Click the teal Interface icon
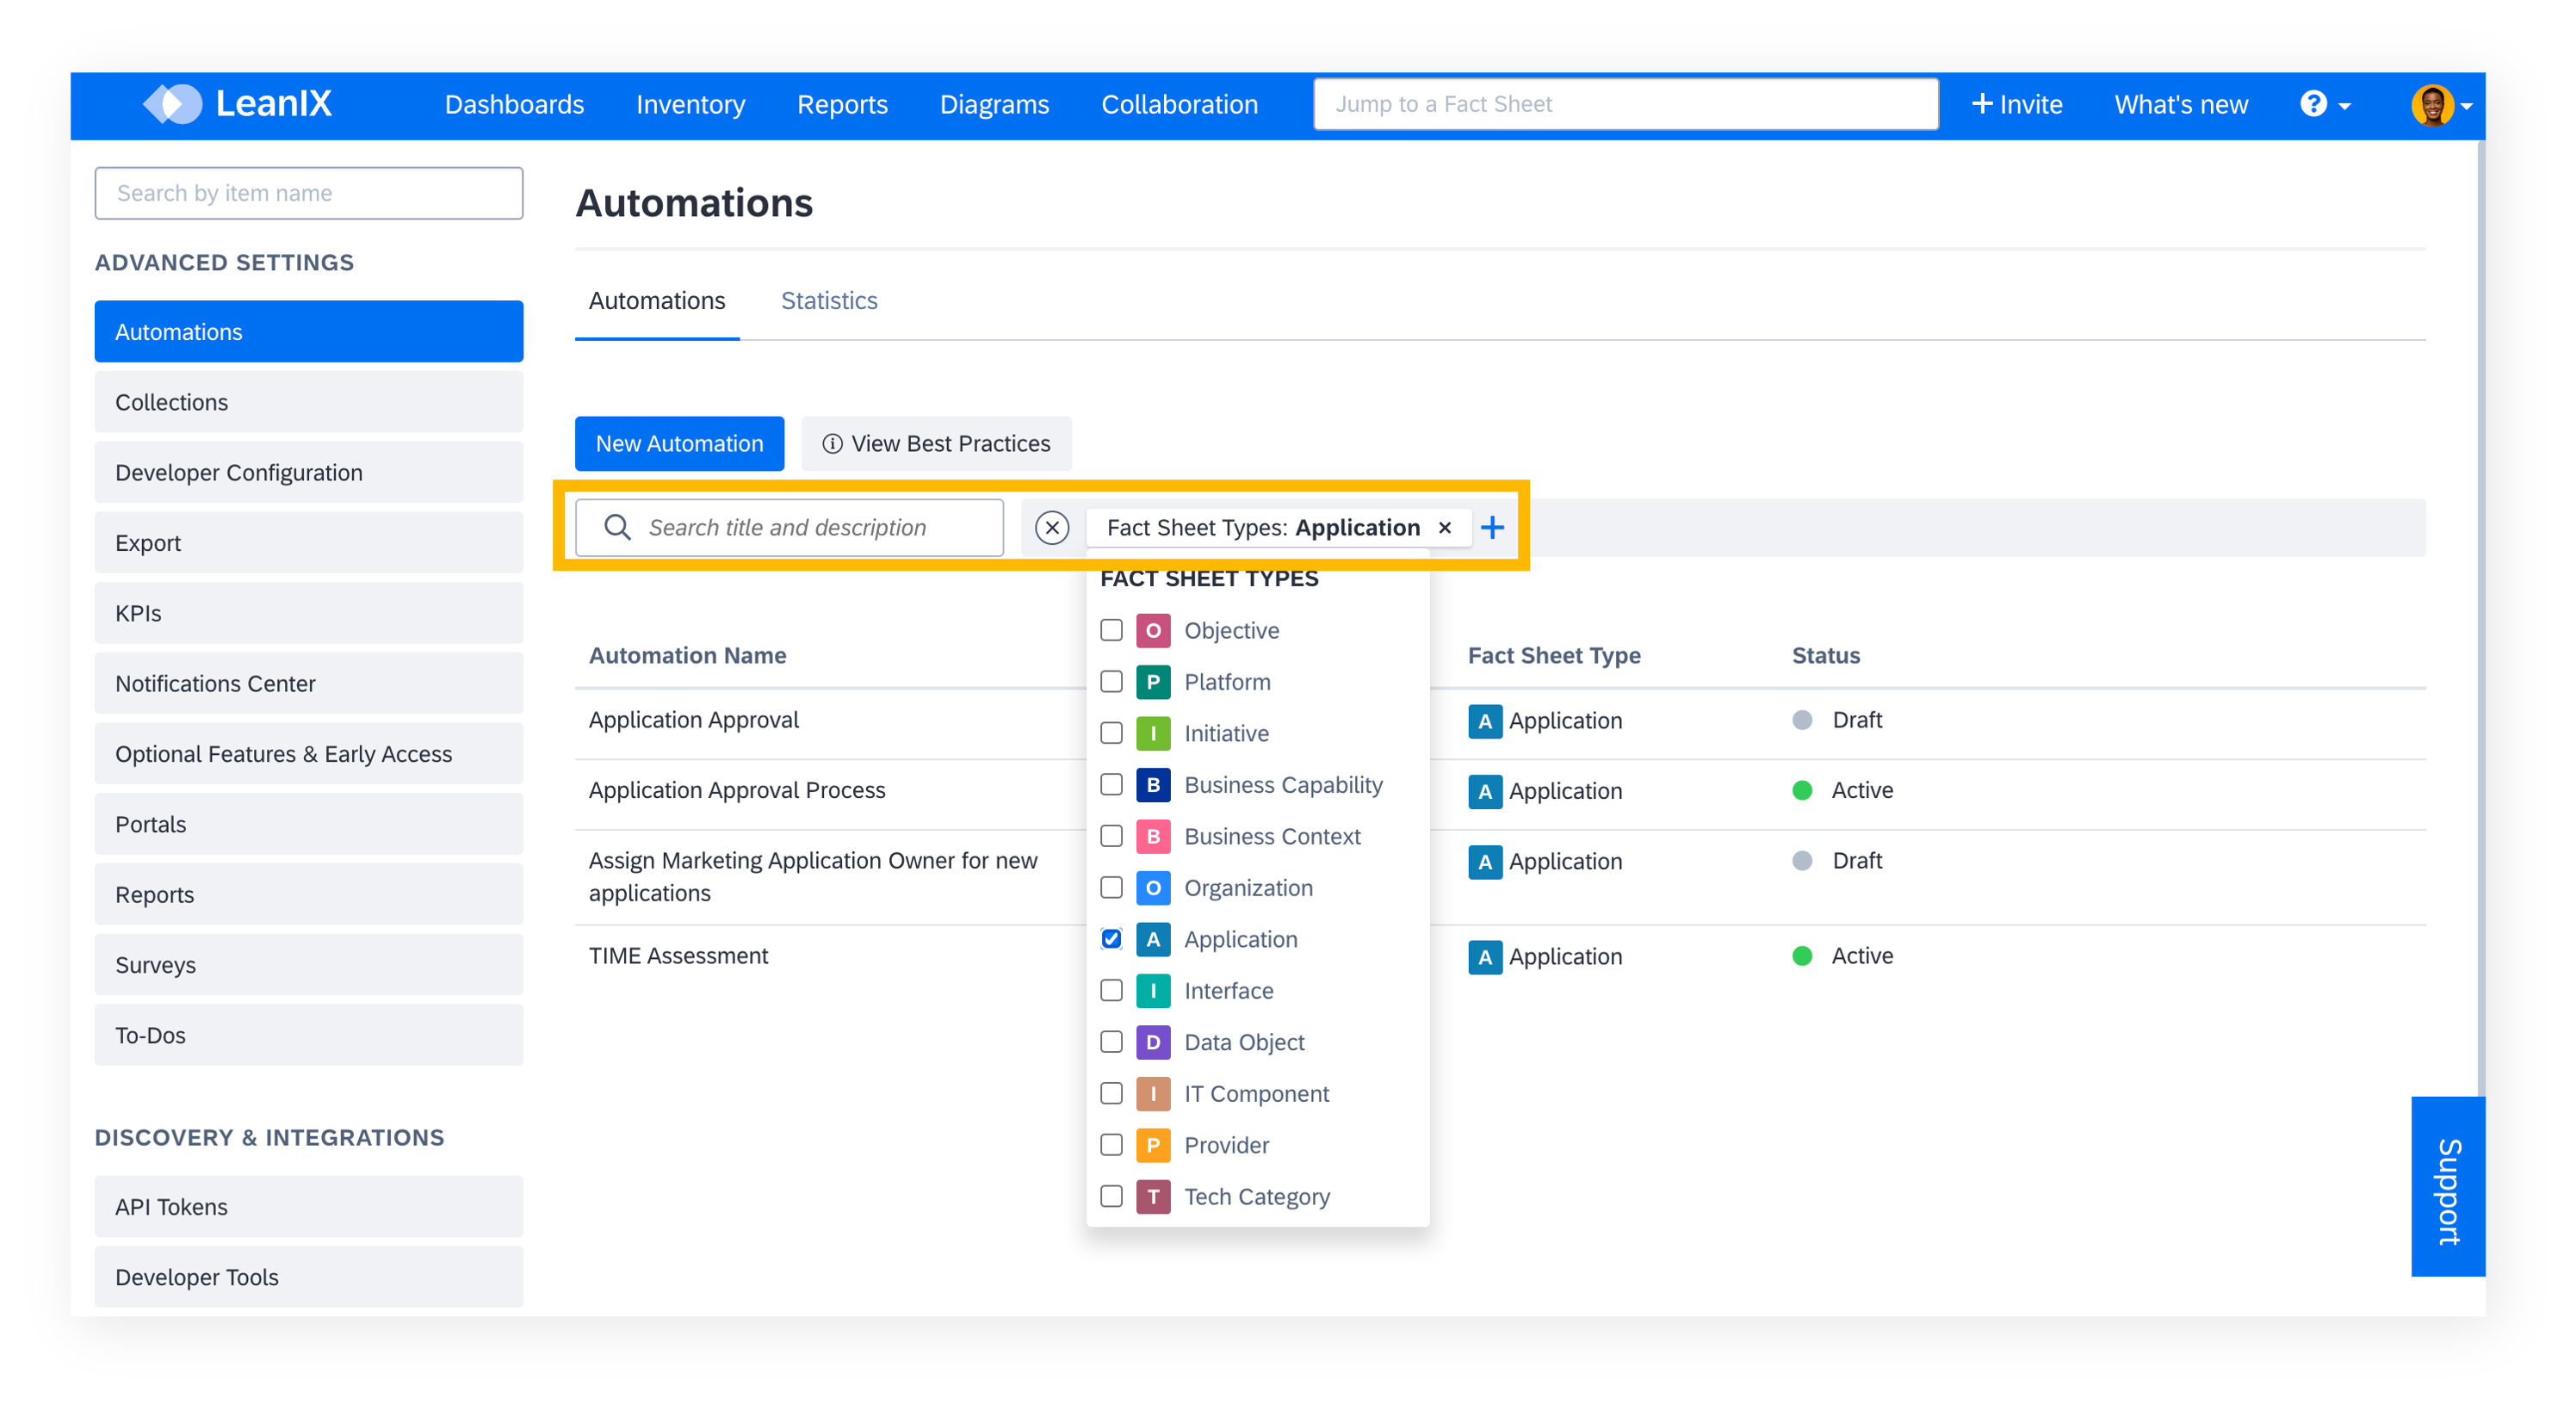 [x=1152, y=990]
